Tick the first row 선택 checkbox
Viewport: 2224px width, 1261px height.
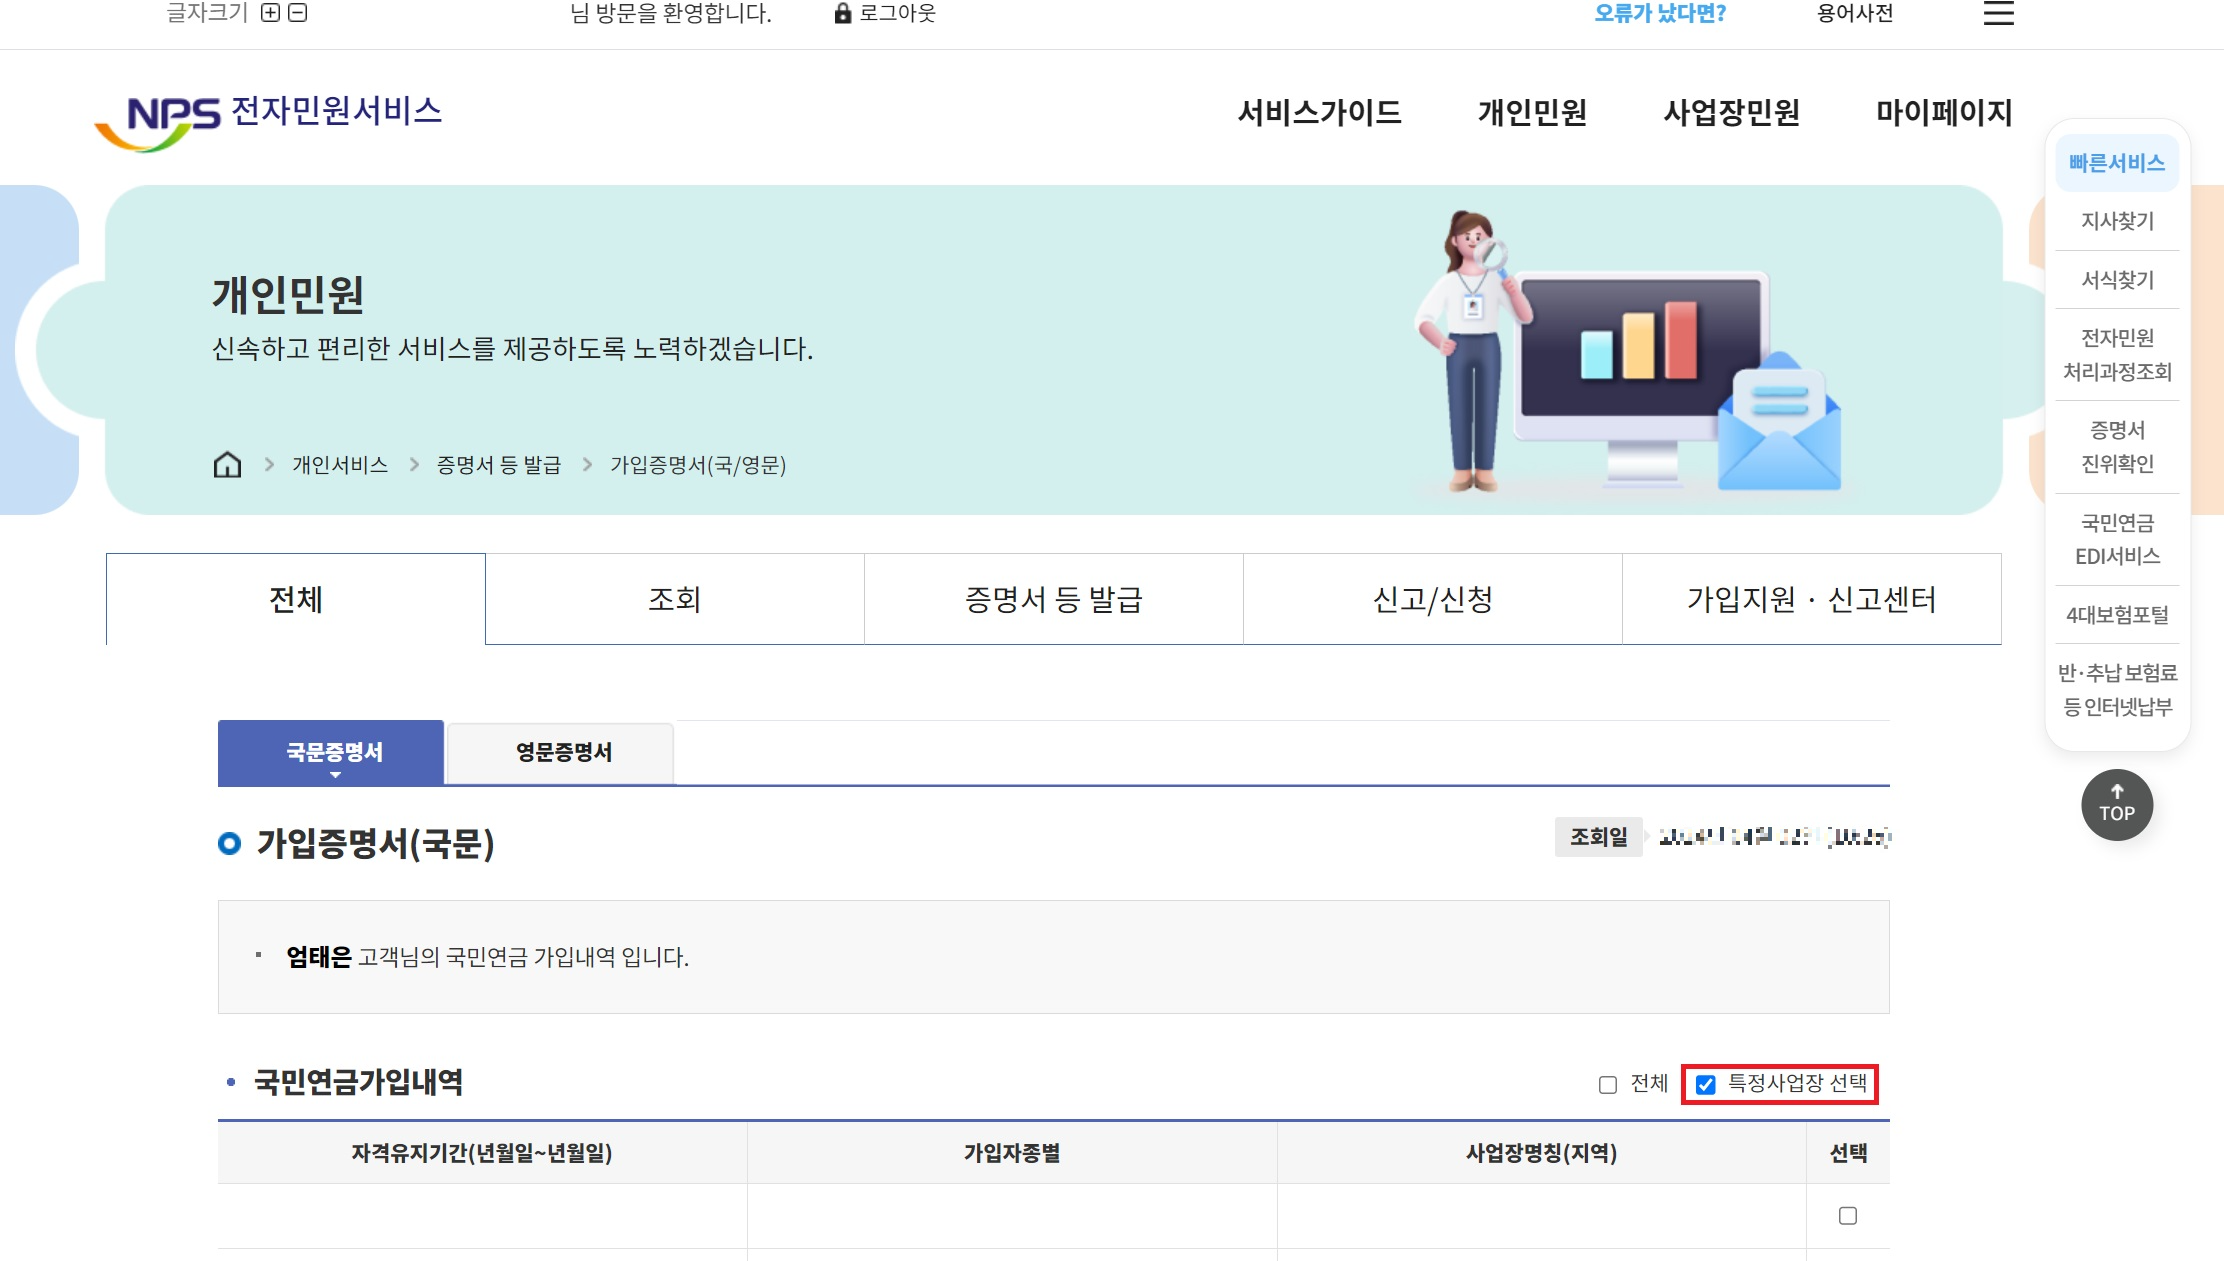[x=1847, y=1216]
